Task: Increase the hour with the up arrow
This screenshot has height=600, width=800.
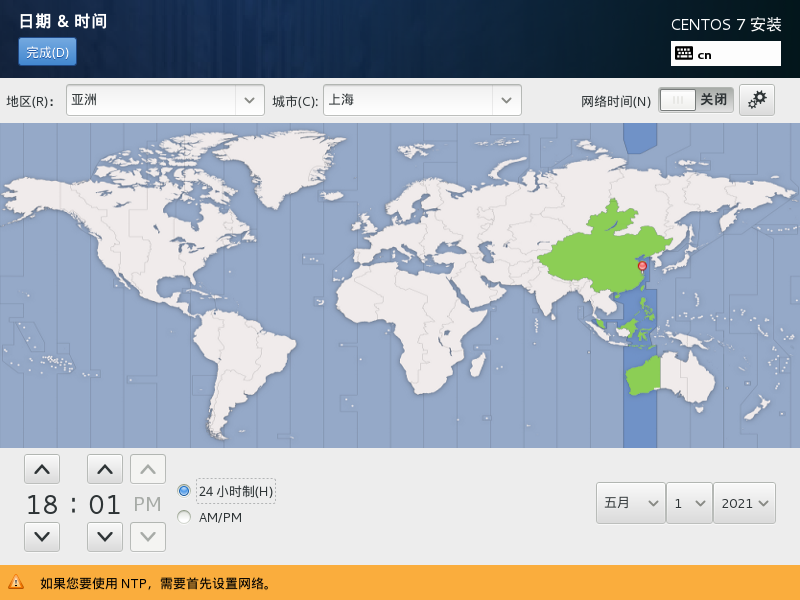Action: pyautogui.click(x=41, y=467)
